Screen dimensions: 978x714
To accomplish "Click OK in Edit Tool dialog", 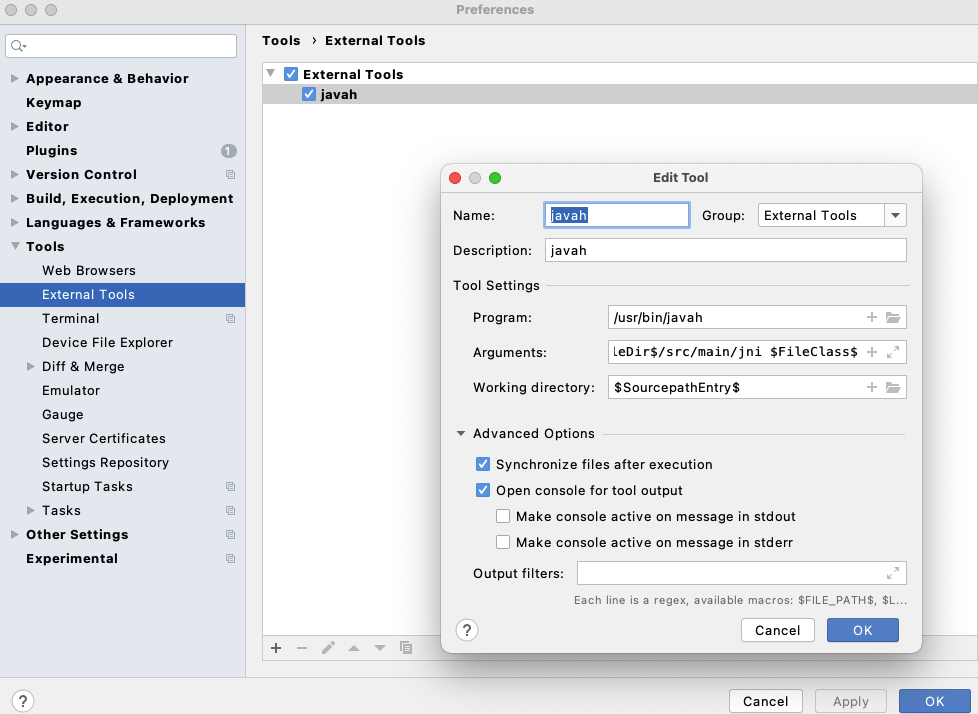I will pyautogui.click(x=863, y=630).
